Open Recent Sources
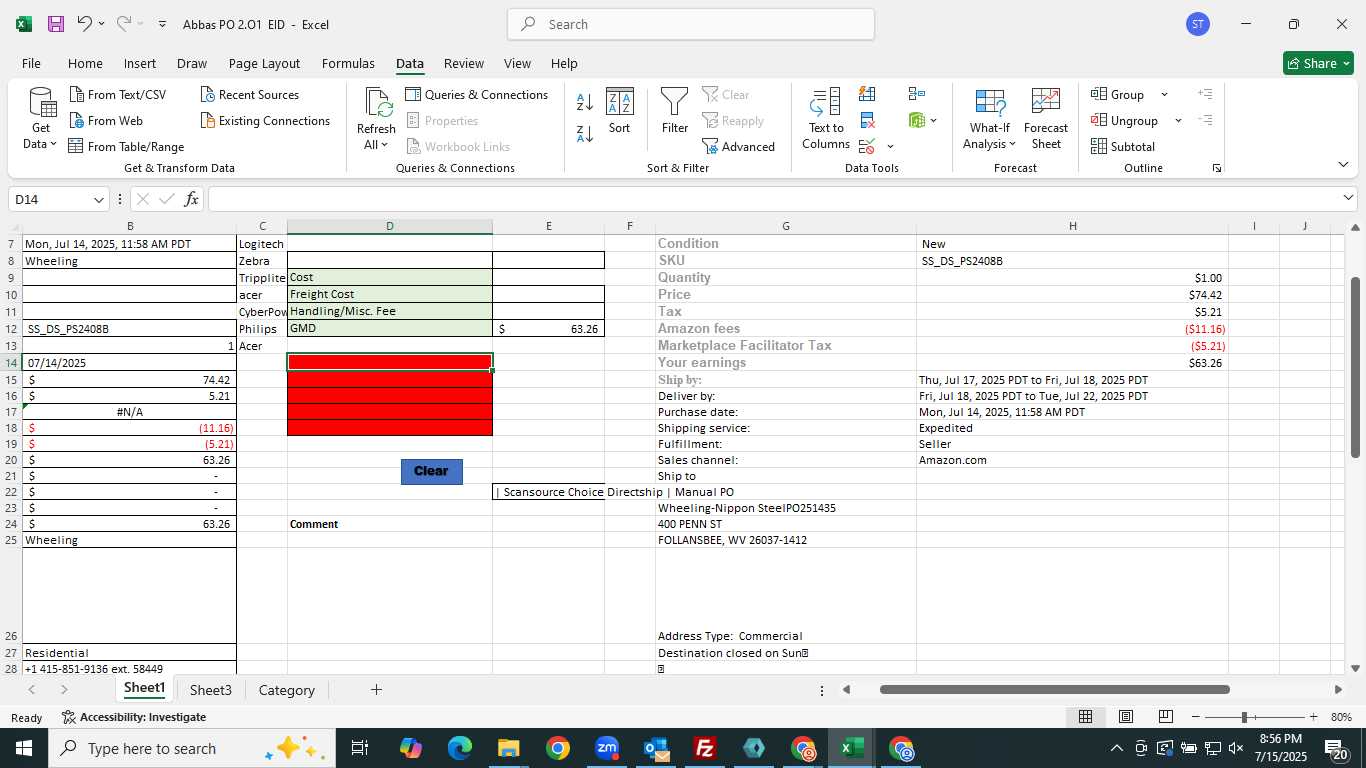The image size is (1366, 768). coord(249,94)
